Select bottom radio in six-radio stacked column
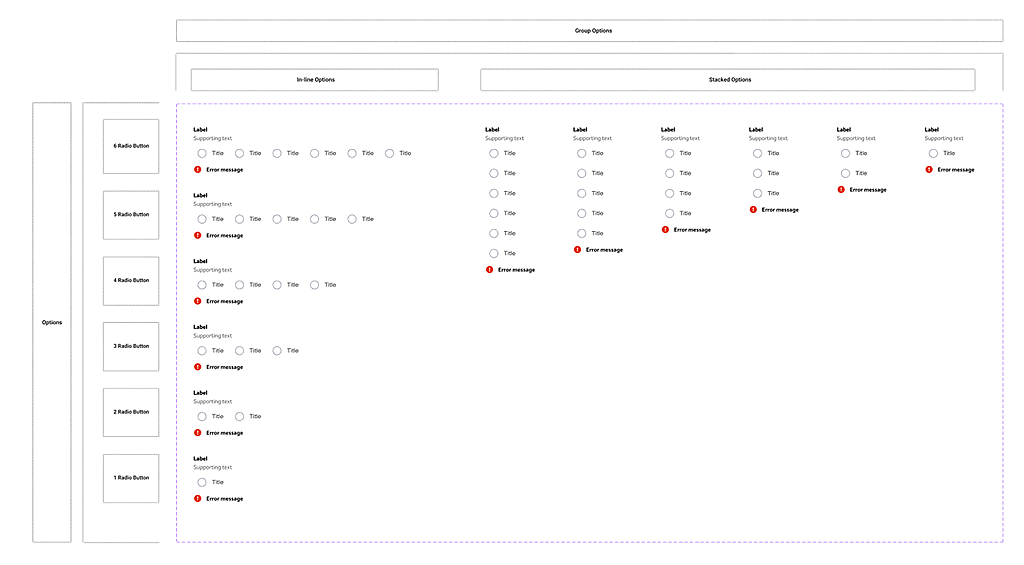Image resolution: width=1024 pixels, height=565 pixels. point(494,253)
